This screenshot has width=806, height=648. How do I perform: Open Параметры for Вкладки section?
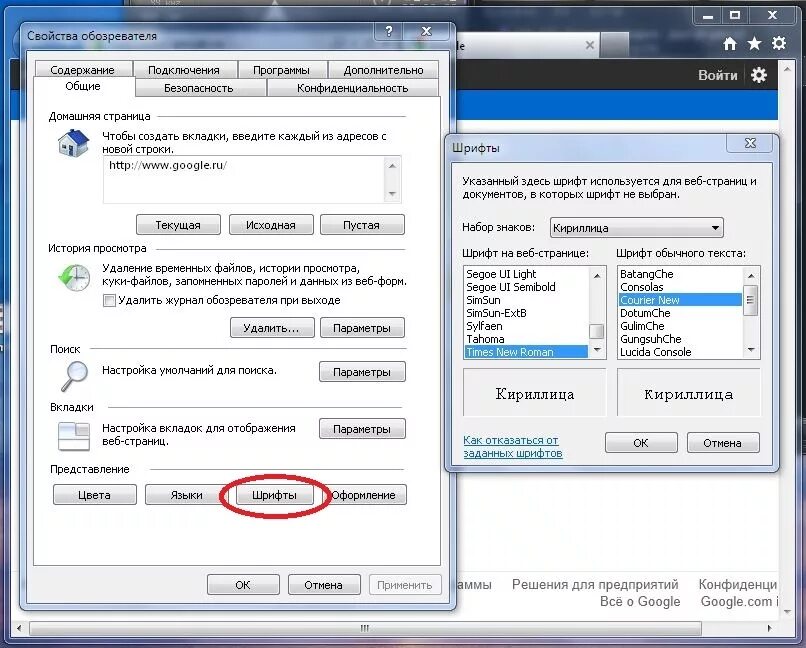362,429
